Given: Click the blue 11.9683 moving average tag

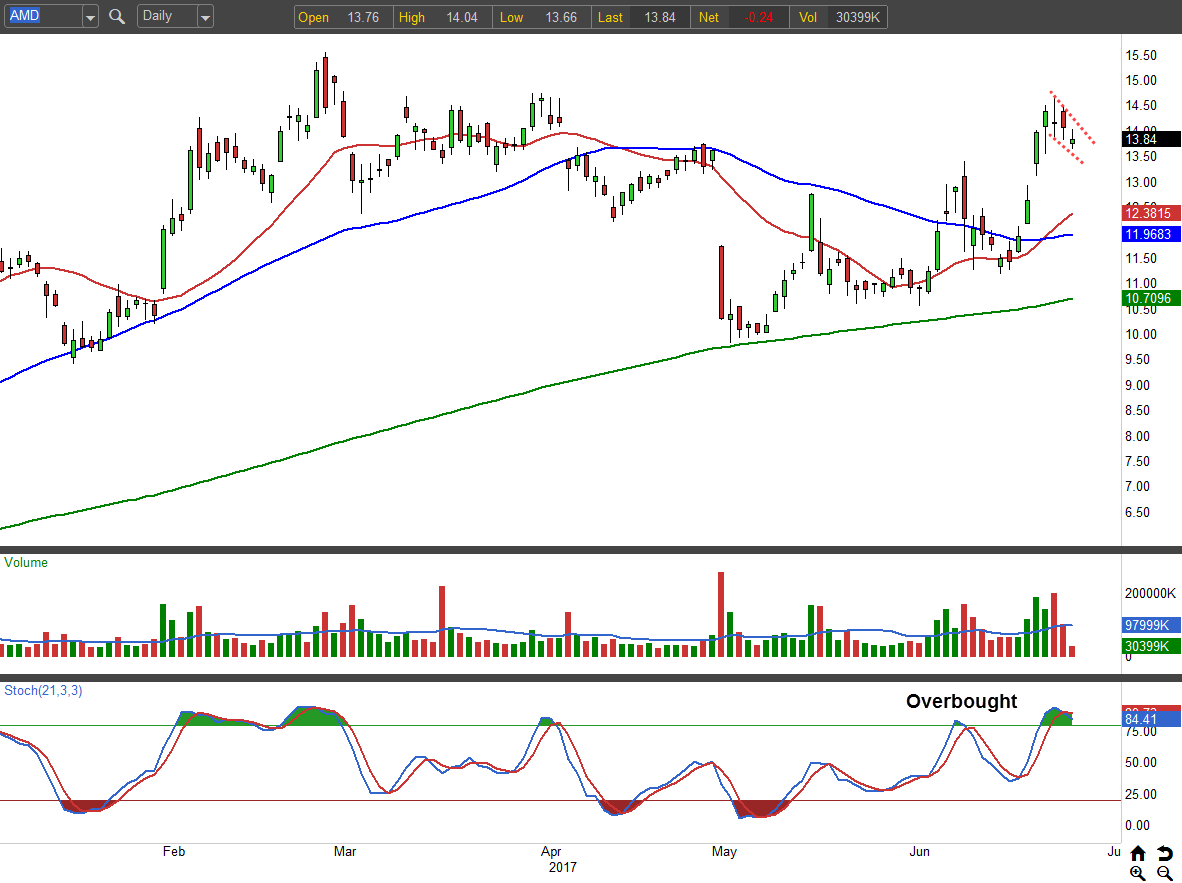Looking at the screenshot, I should point(1151,234).
